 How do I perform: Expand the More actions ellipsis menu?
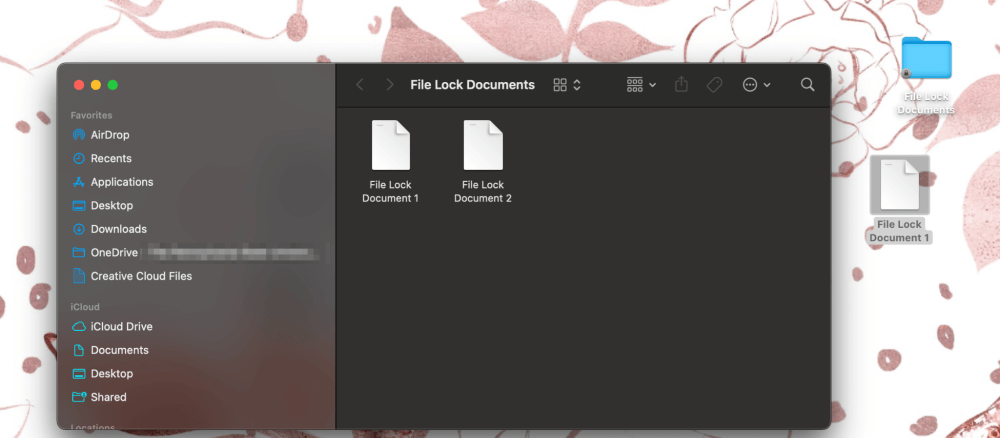(756, 85)
